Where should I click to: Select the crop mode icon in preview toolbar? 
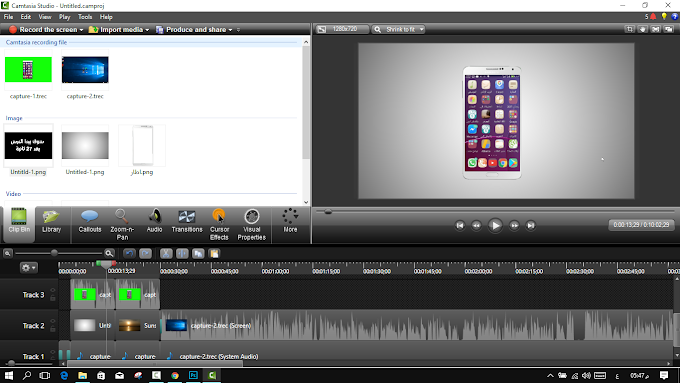pos(630,29)
